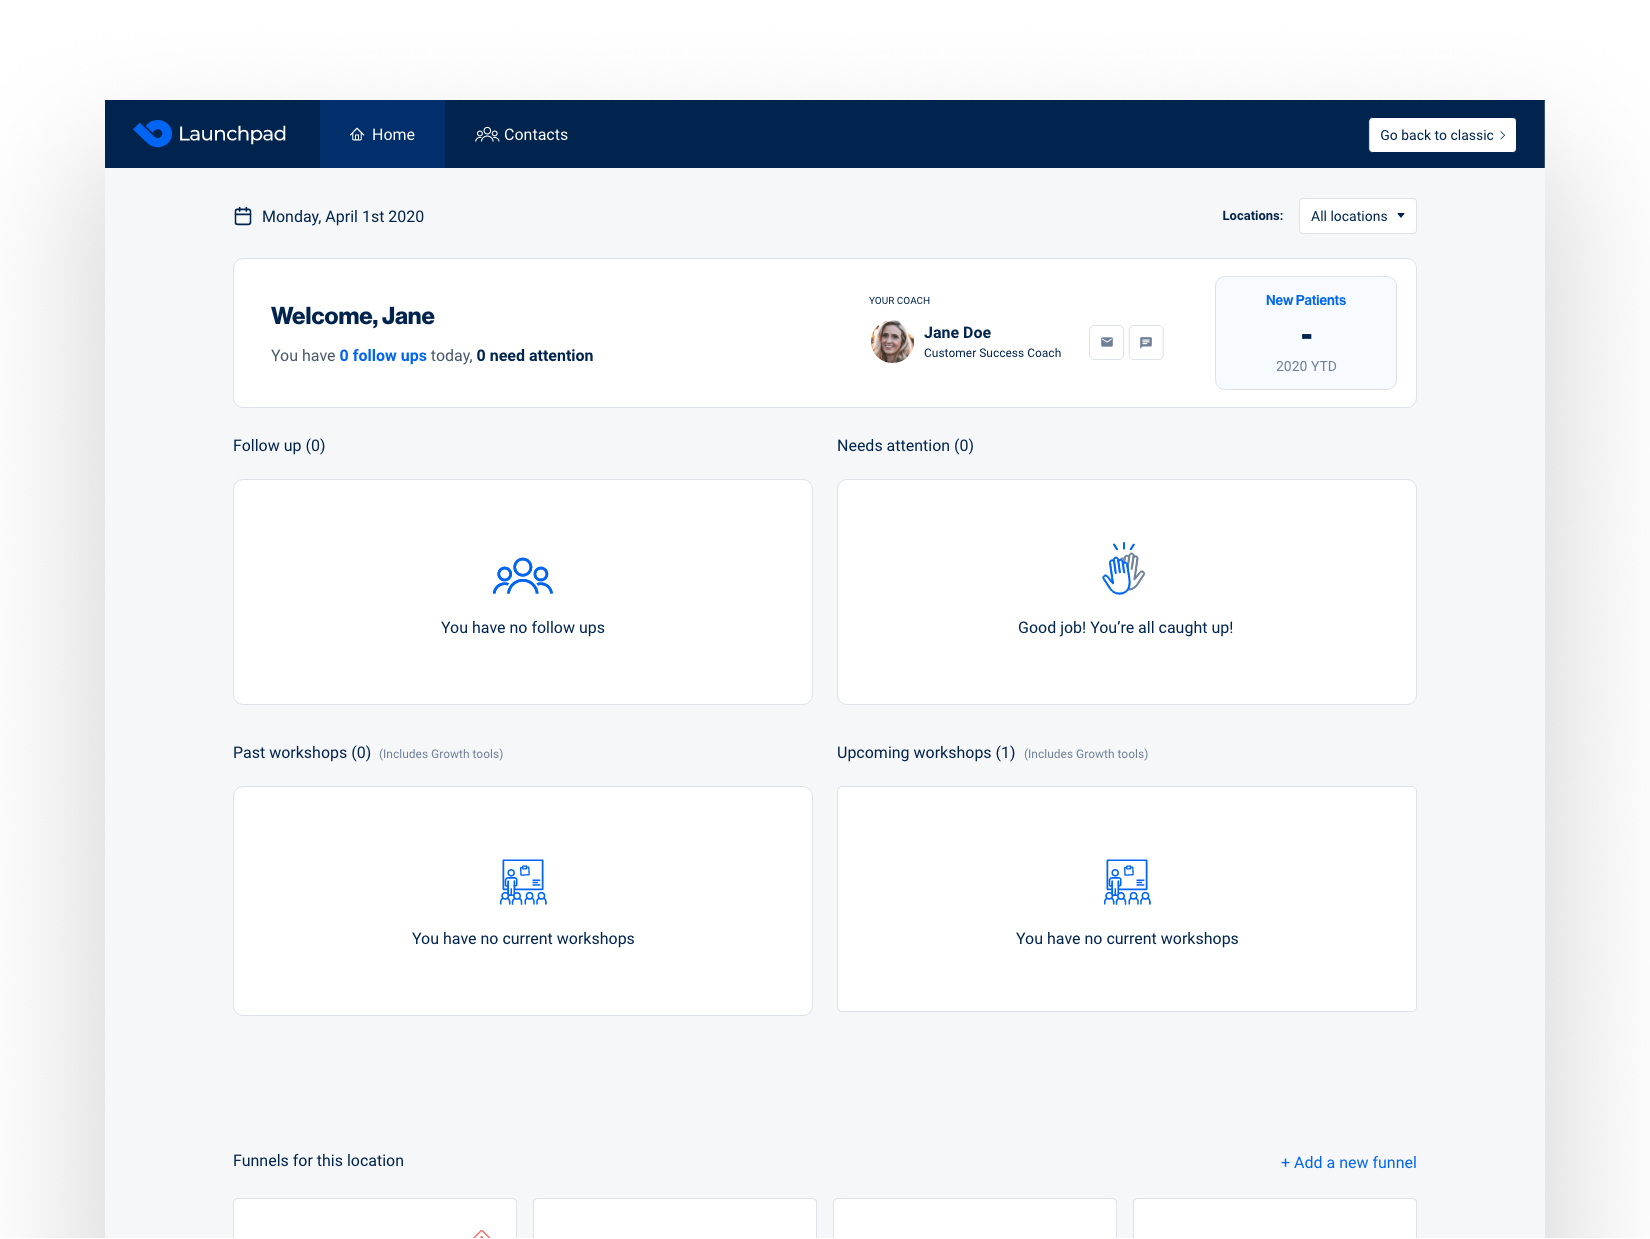
Task: Click the calendar icon beside the date
Action: (243, 216)
